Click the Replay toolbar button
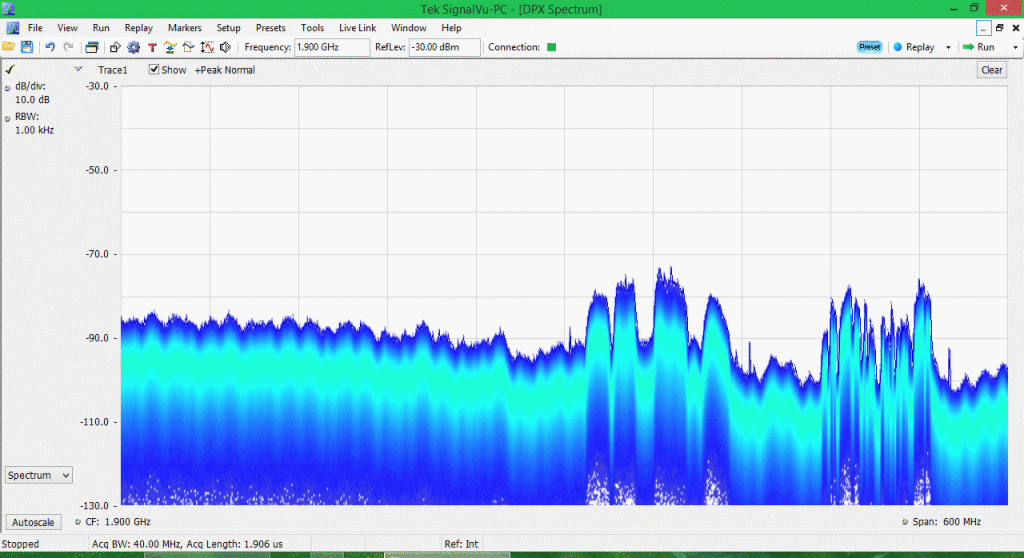Image resolution: width=1024 pixels, height=558 pixels. [x=913, y=47]
